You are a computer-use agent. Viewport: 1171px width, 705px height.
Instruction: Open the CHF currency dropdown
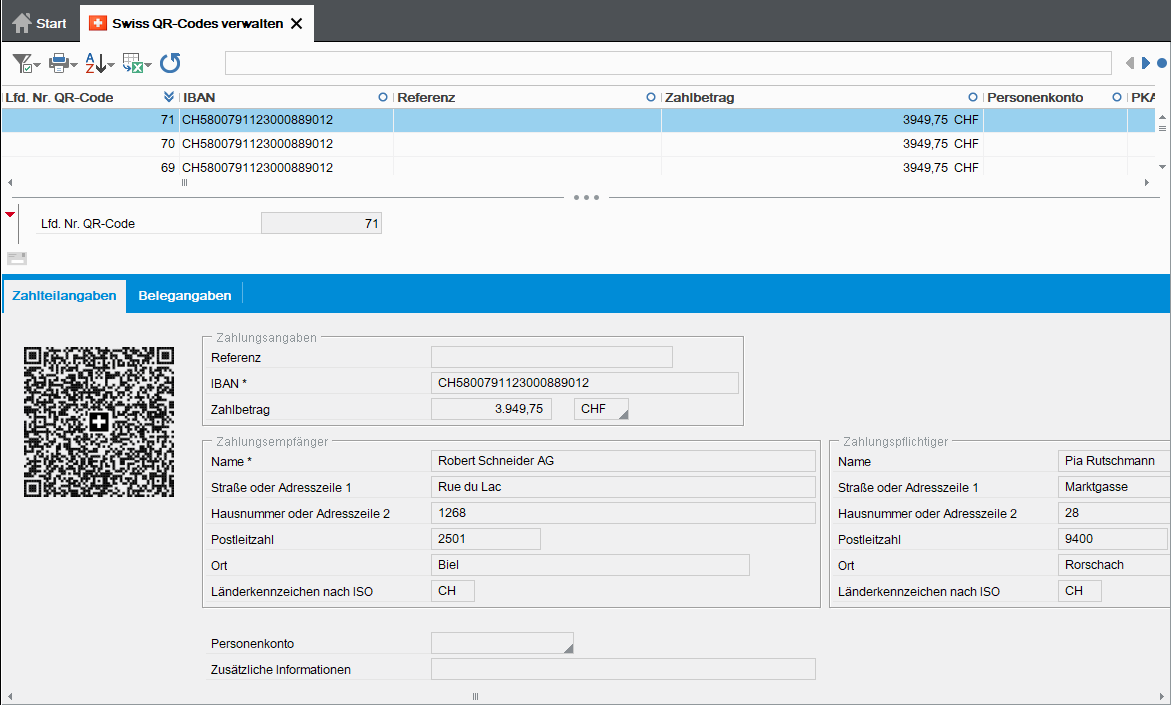coord(601,409)
